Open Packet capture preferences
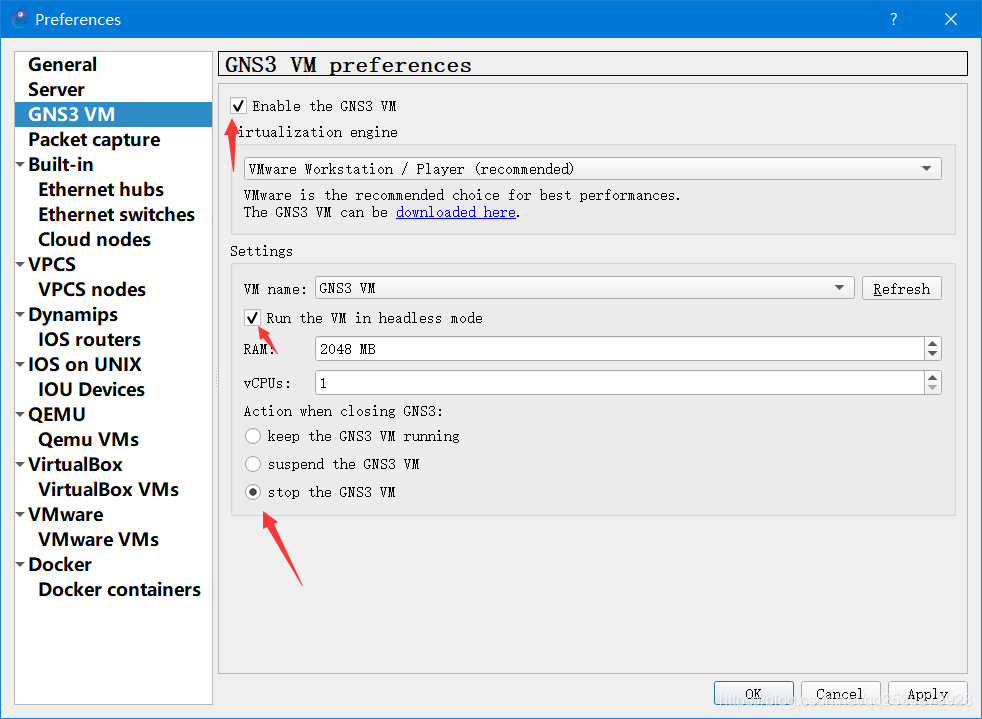982x719 pixels. point(94,140)
